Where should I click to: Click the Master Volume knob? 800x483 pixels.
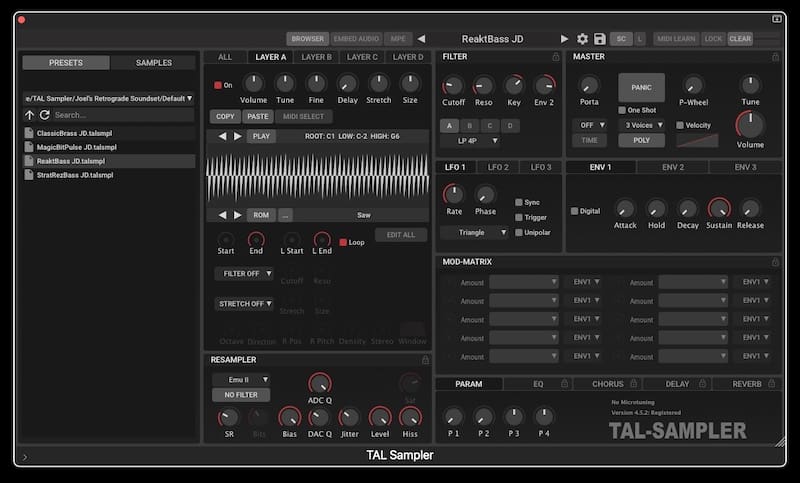(750, 125)
